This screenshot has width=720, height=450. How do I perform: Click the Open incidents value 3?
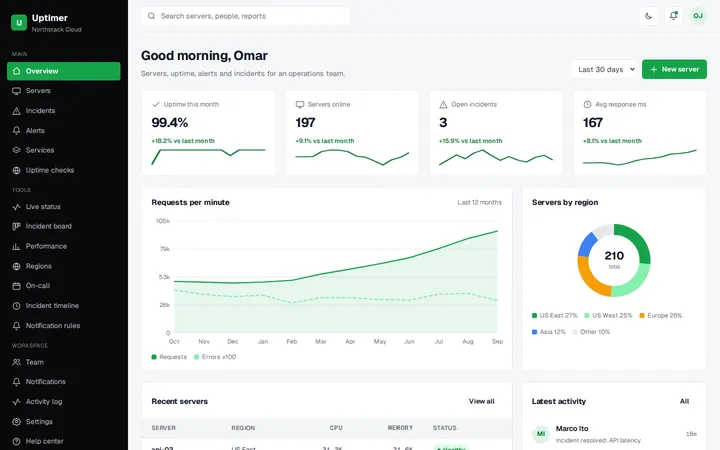443,123
